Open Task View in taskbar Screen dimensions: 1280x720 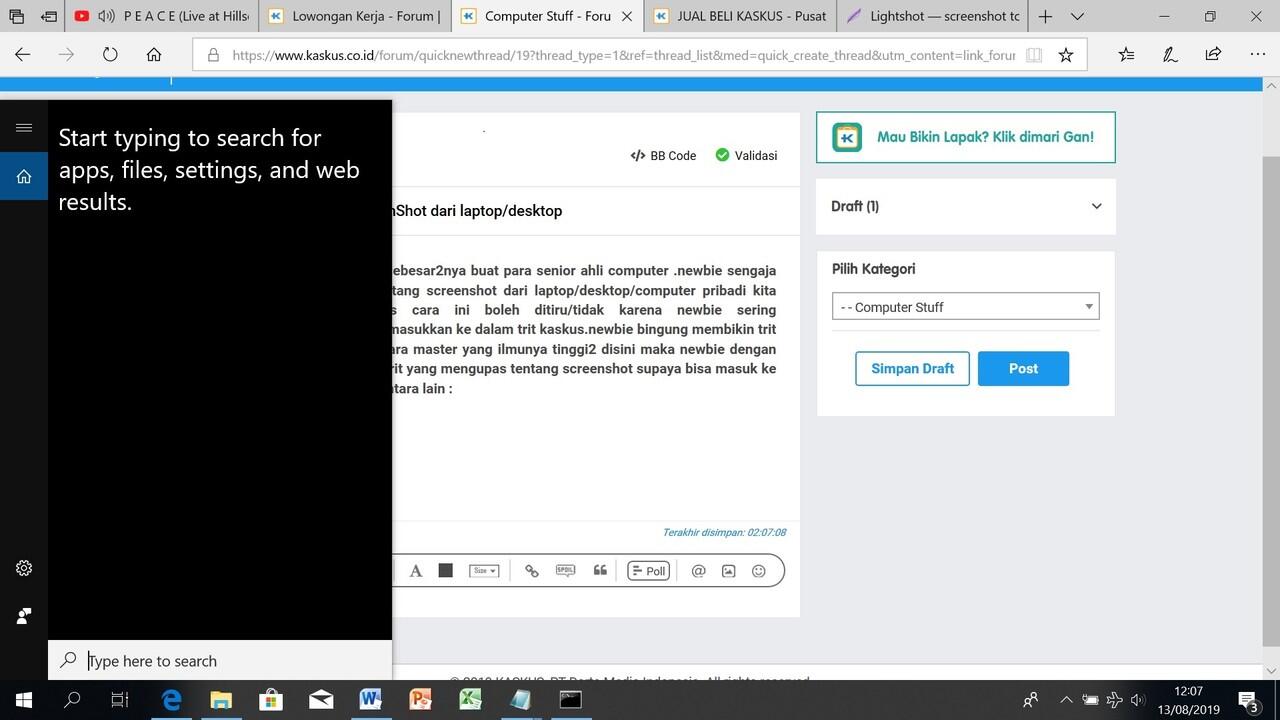[120, 700]
